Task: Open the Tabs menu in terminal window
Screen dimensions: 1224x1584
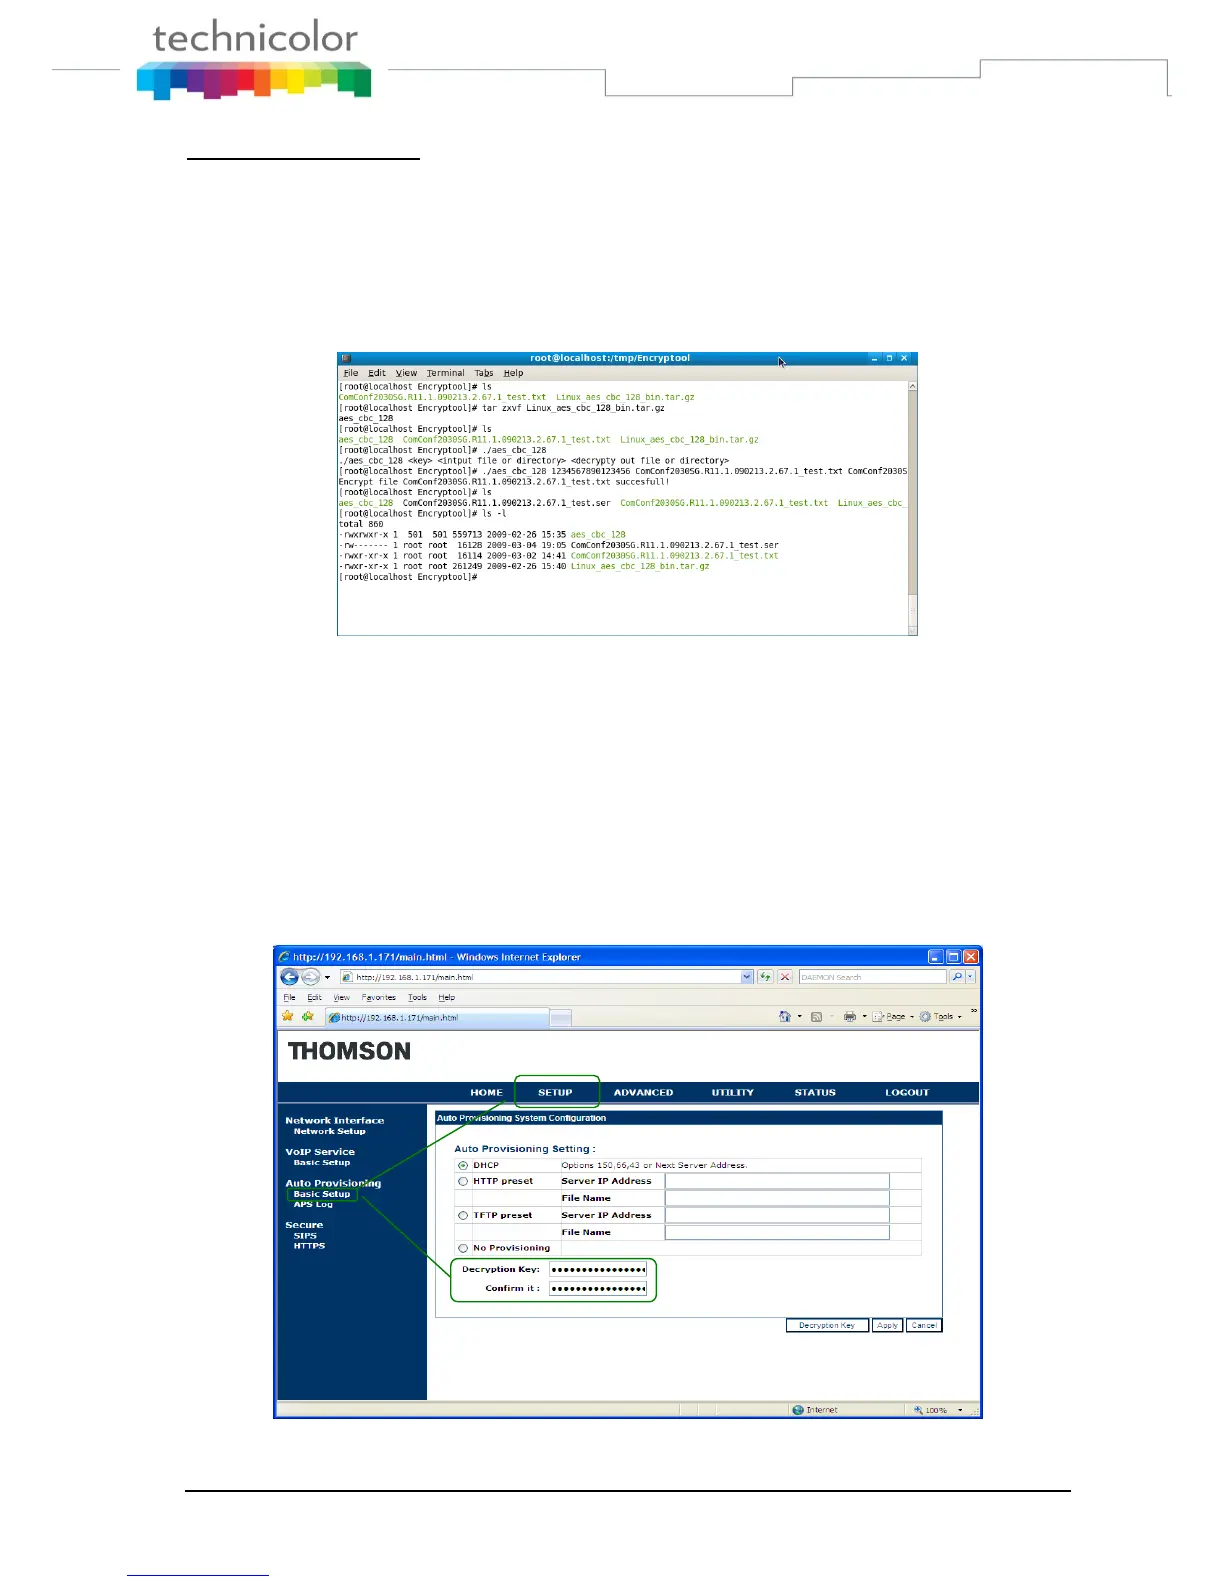Action: point(484,373)
